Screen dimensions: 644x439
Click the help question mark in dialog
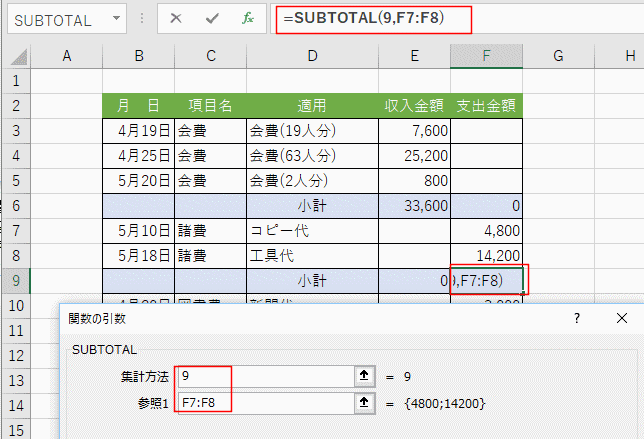click(x=576, y=318)
